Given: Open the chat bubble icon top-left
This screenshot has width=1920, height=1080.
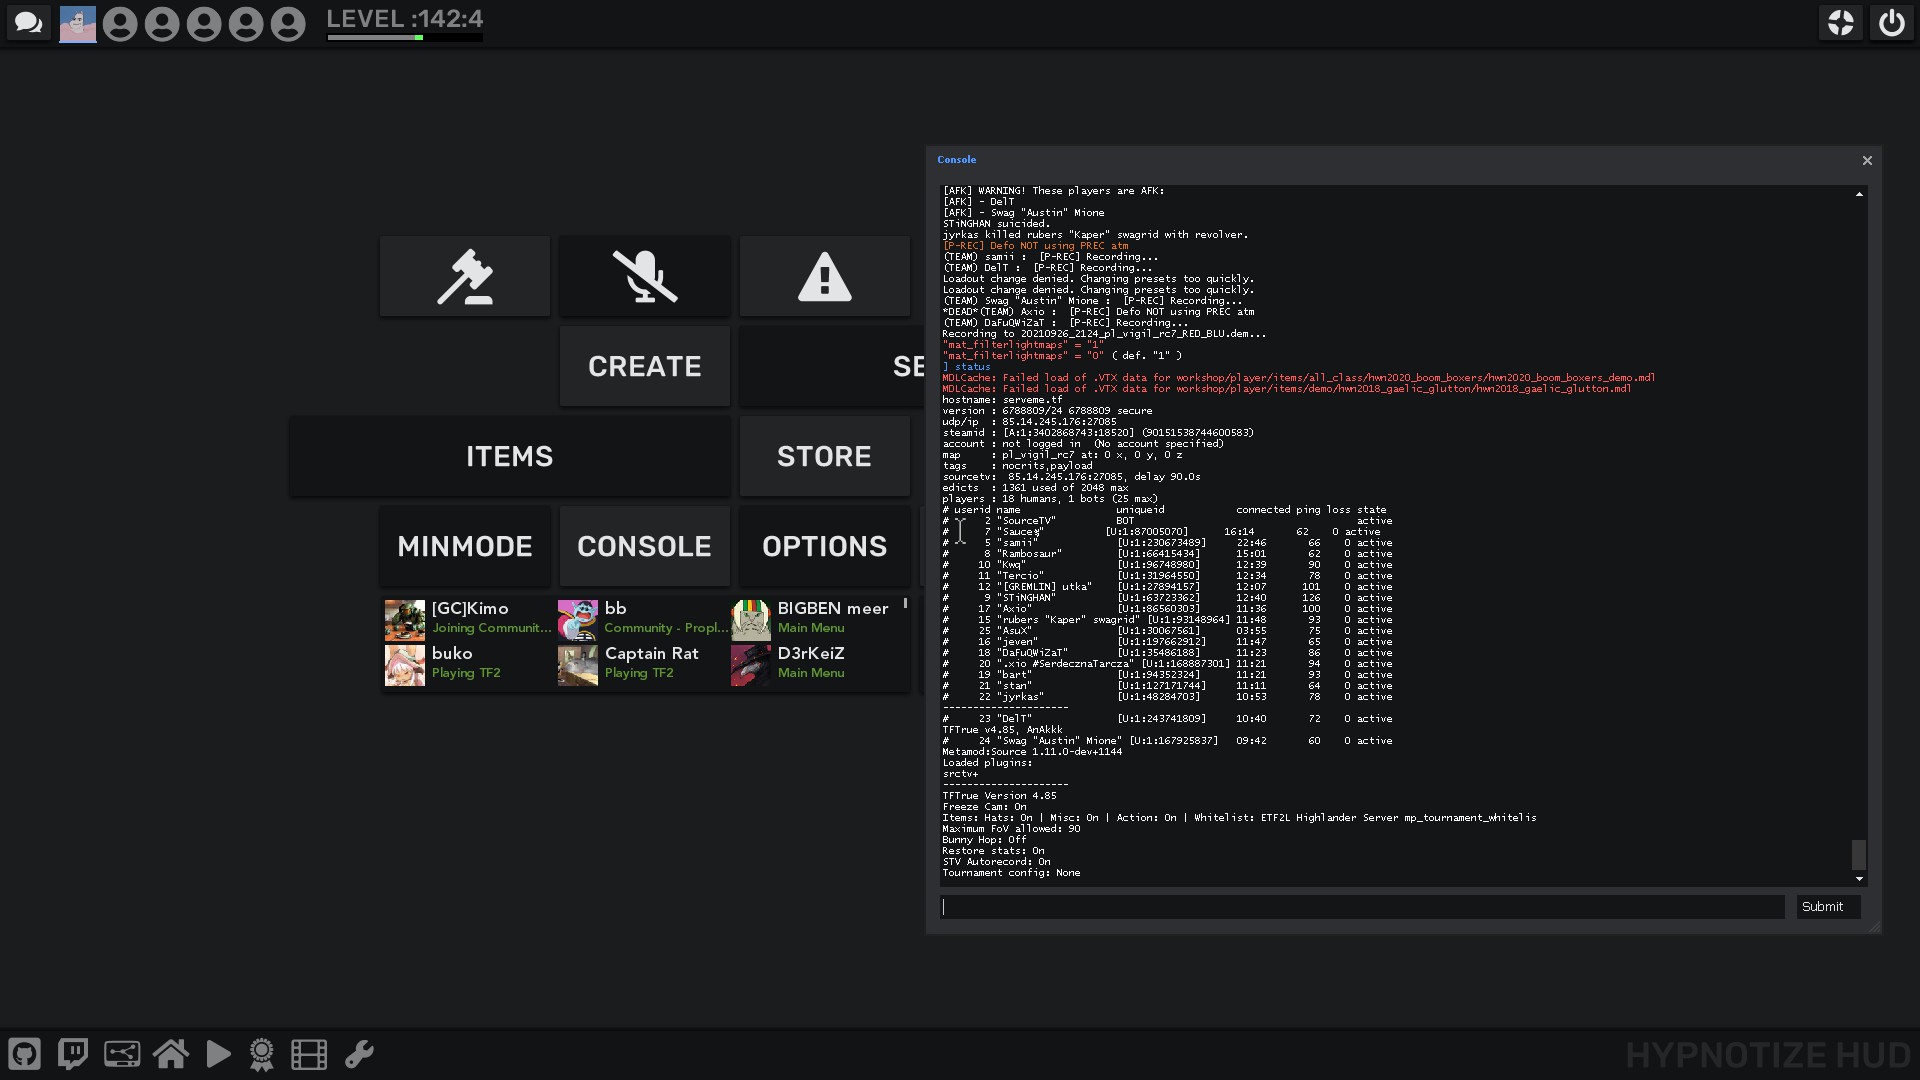Looking at the screenshot, I should [28, 23].
